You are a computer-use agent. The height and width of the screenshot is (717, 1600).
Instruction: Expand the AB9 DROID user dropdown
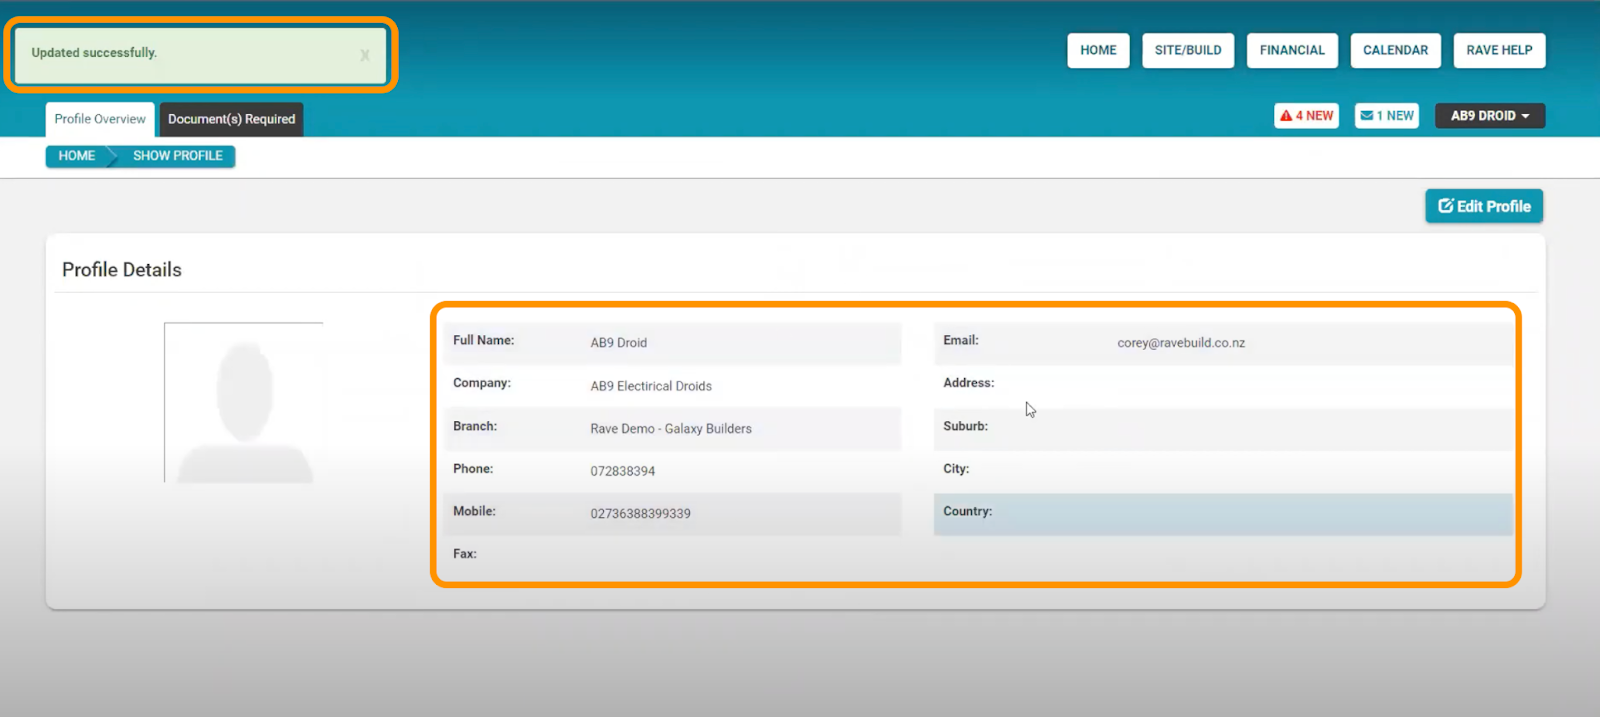click(1489, 116)
